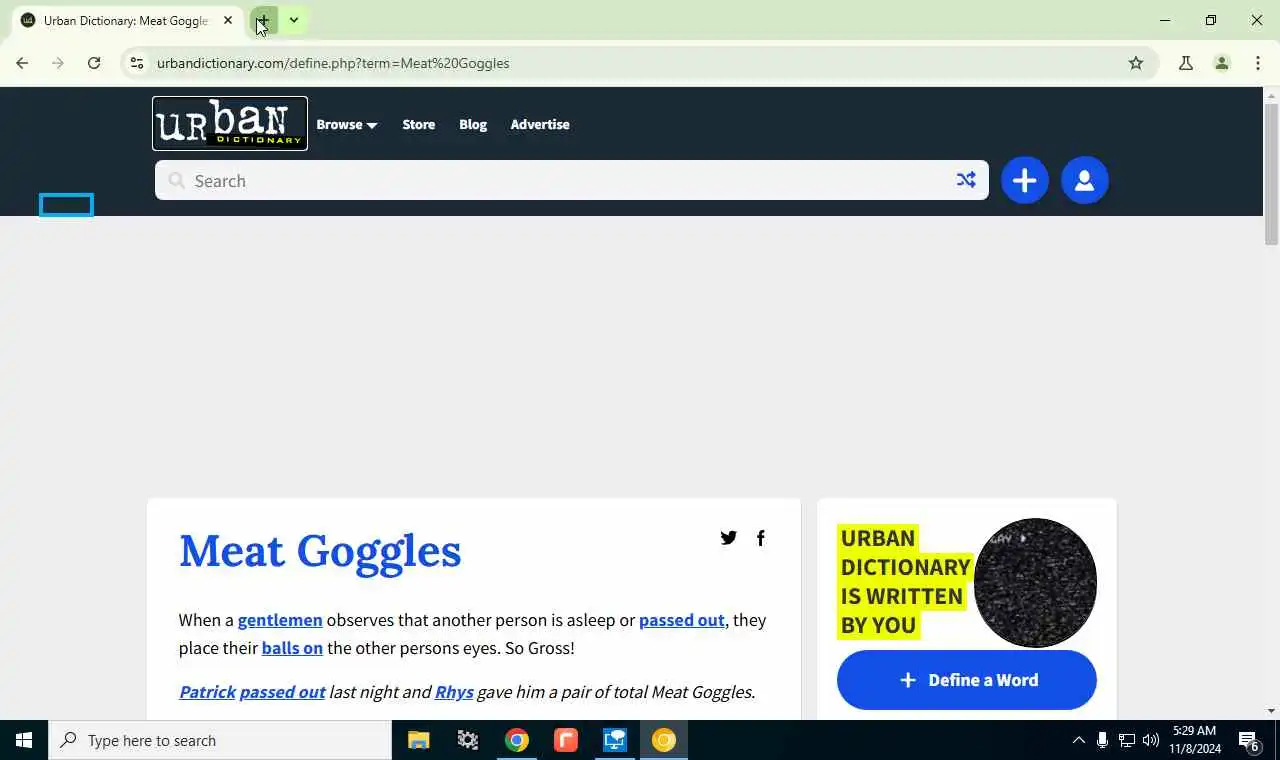Screen dimensions: 1280x760
Task: Click the Urban Dictionary logo
Action: click(230, 124)
